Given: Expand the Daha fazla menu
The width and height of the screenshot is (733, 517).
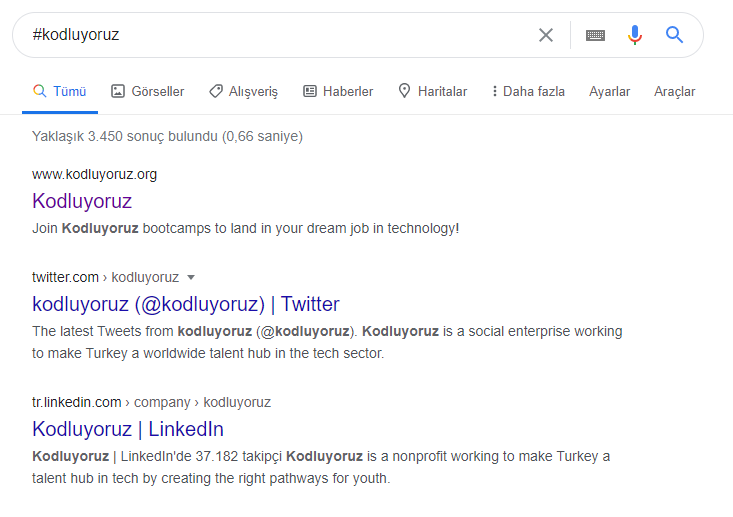Looking at the screenshot, I should tap(528, 91).
